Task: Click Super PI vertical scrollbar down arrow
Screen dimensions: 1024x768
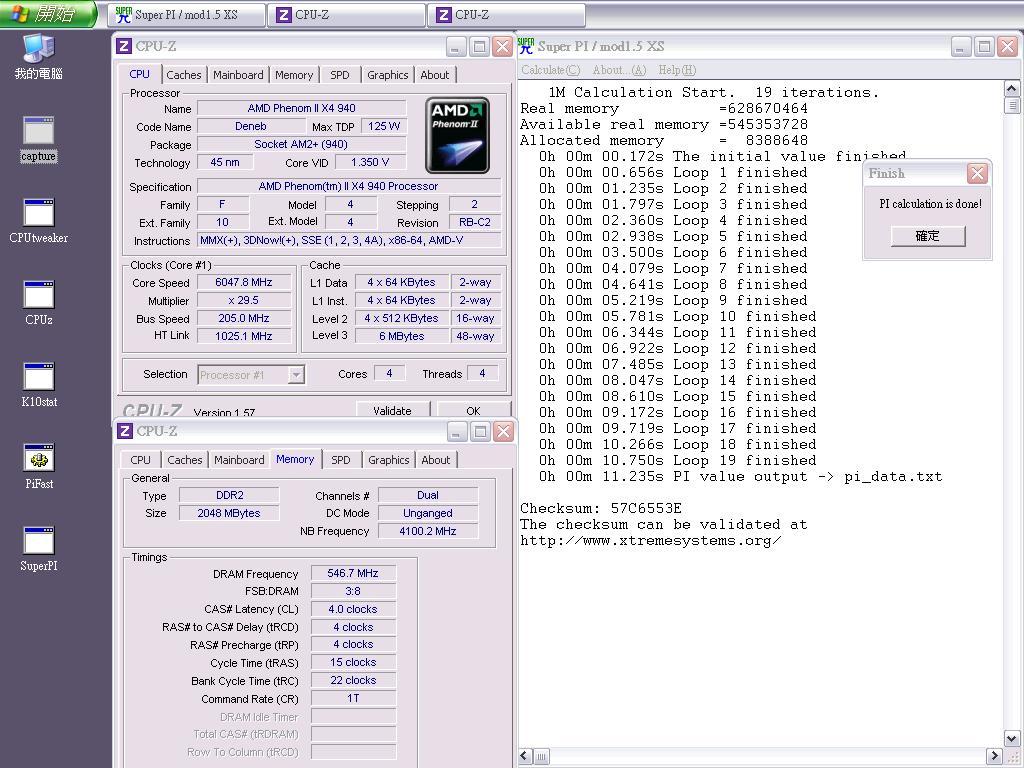Action: pyautogui.click(x=1012, y=739)
